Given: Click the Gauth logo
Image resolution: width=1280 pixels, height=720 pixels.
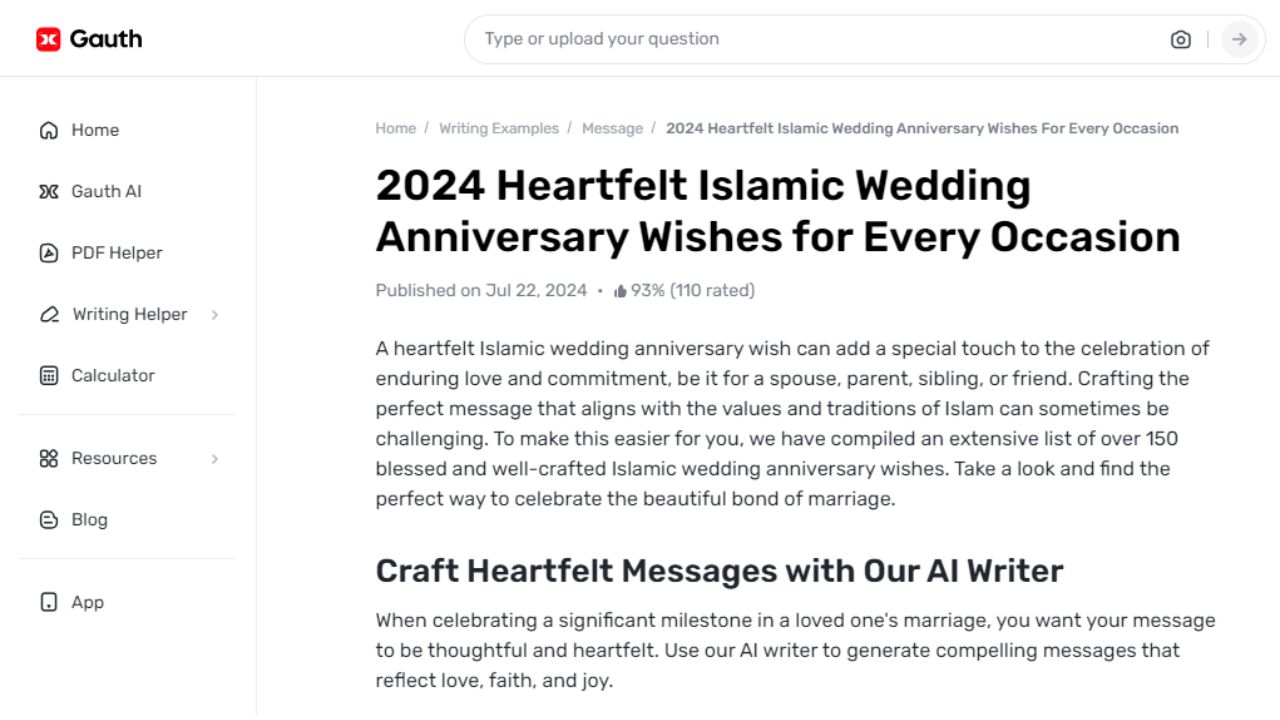Looking at the screenshot, I should tap(89, 38).
